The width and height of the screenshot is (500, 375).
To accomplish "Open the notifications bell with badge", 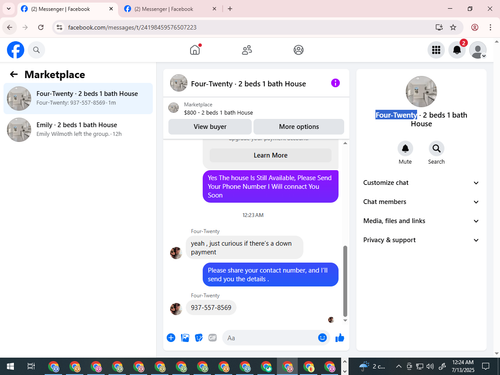I will click(457, 50).
